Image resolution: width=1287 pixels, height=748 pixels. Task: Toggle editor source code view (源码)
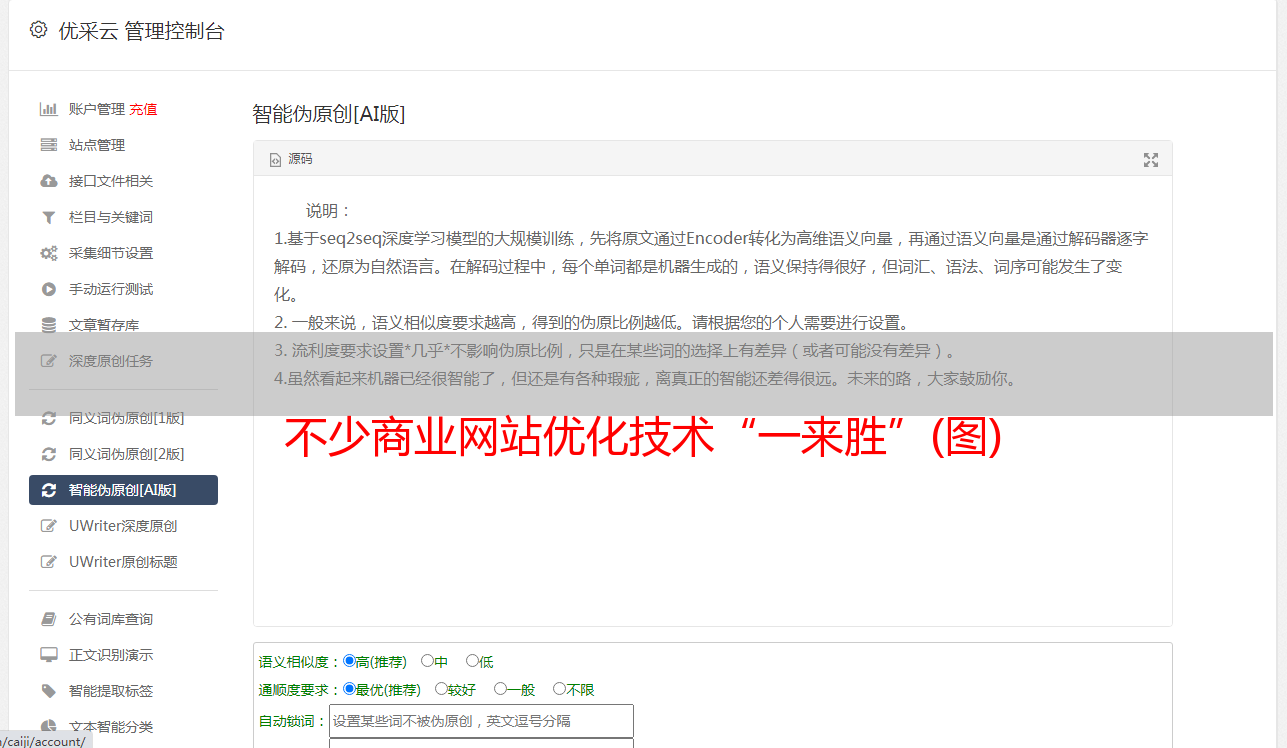coord(291,159)
